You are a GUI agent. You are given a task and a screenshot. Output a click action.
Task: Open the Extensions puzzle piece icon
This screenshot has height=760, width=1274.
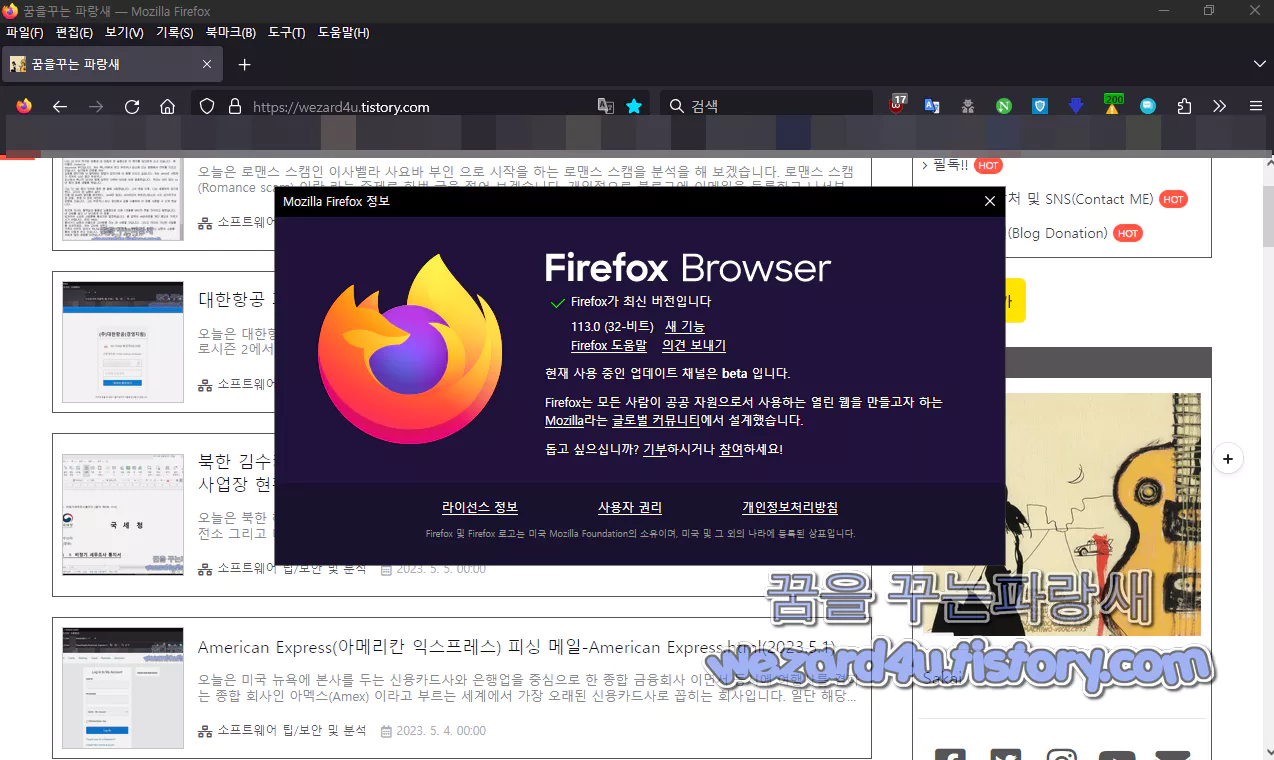click(x=1184, y=105)
